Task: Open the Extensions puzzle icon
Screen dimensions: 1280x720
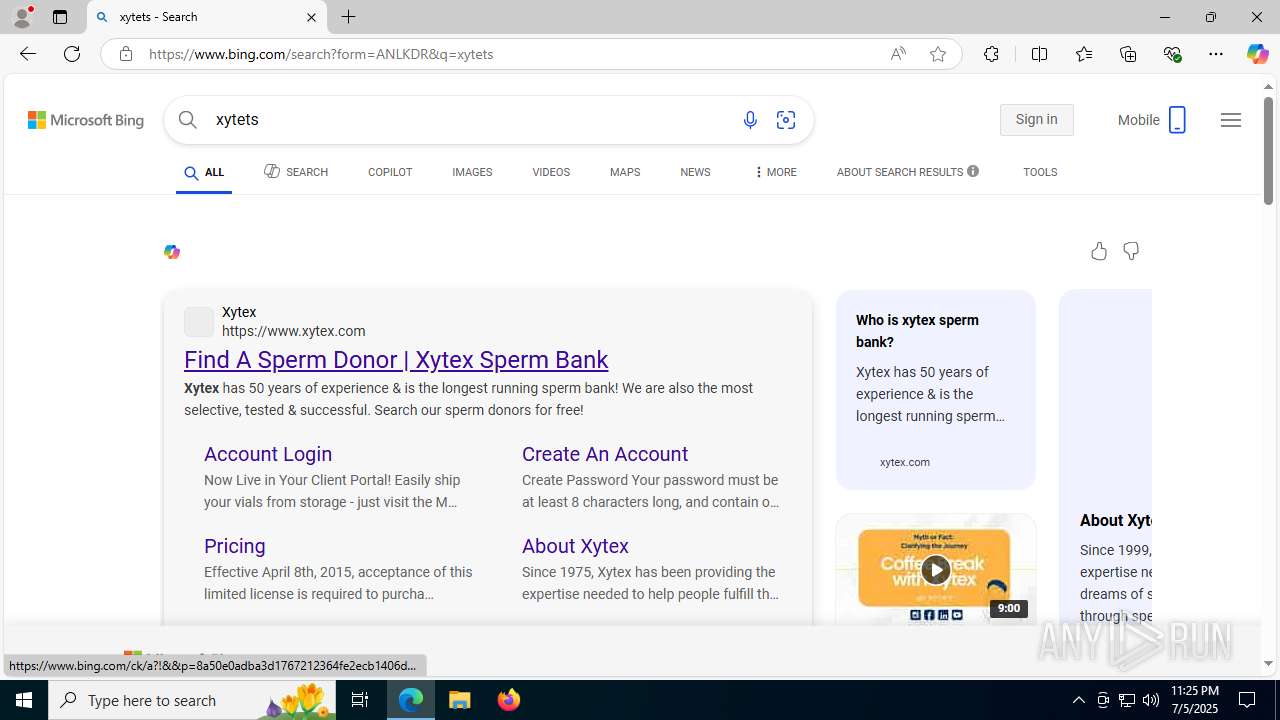Action: (x=991, y=54)
